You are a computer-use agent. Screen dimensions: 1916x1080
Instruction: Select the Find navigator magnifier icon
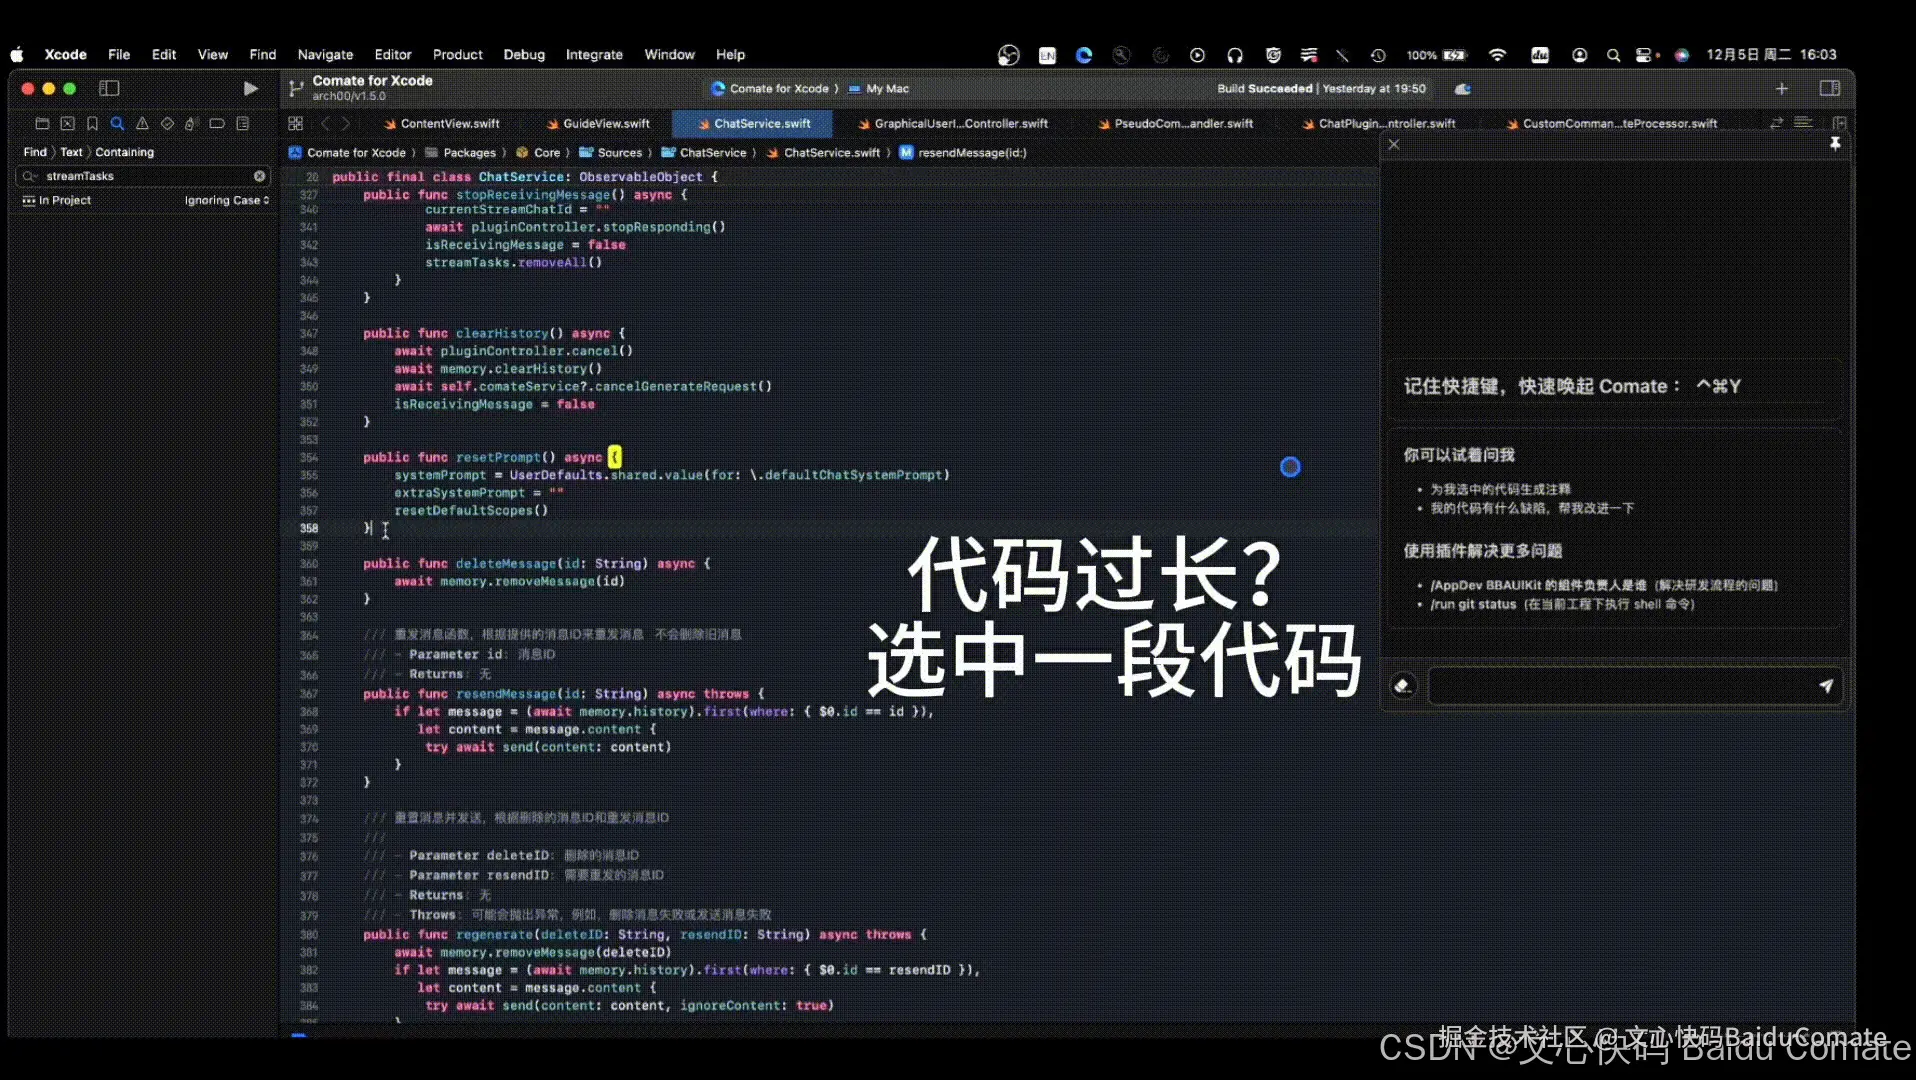pyautogui.click(x=117, y=124)
